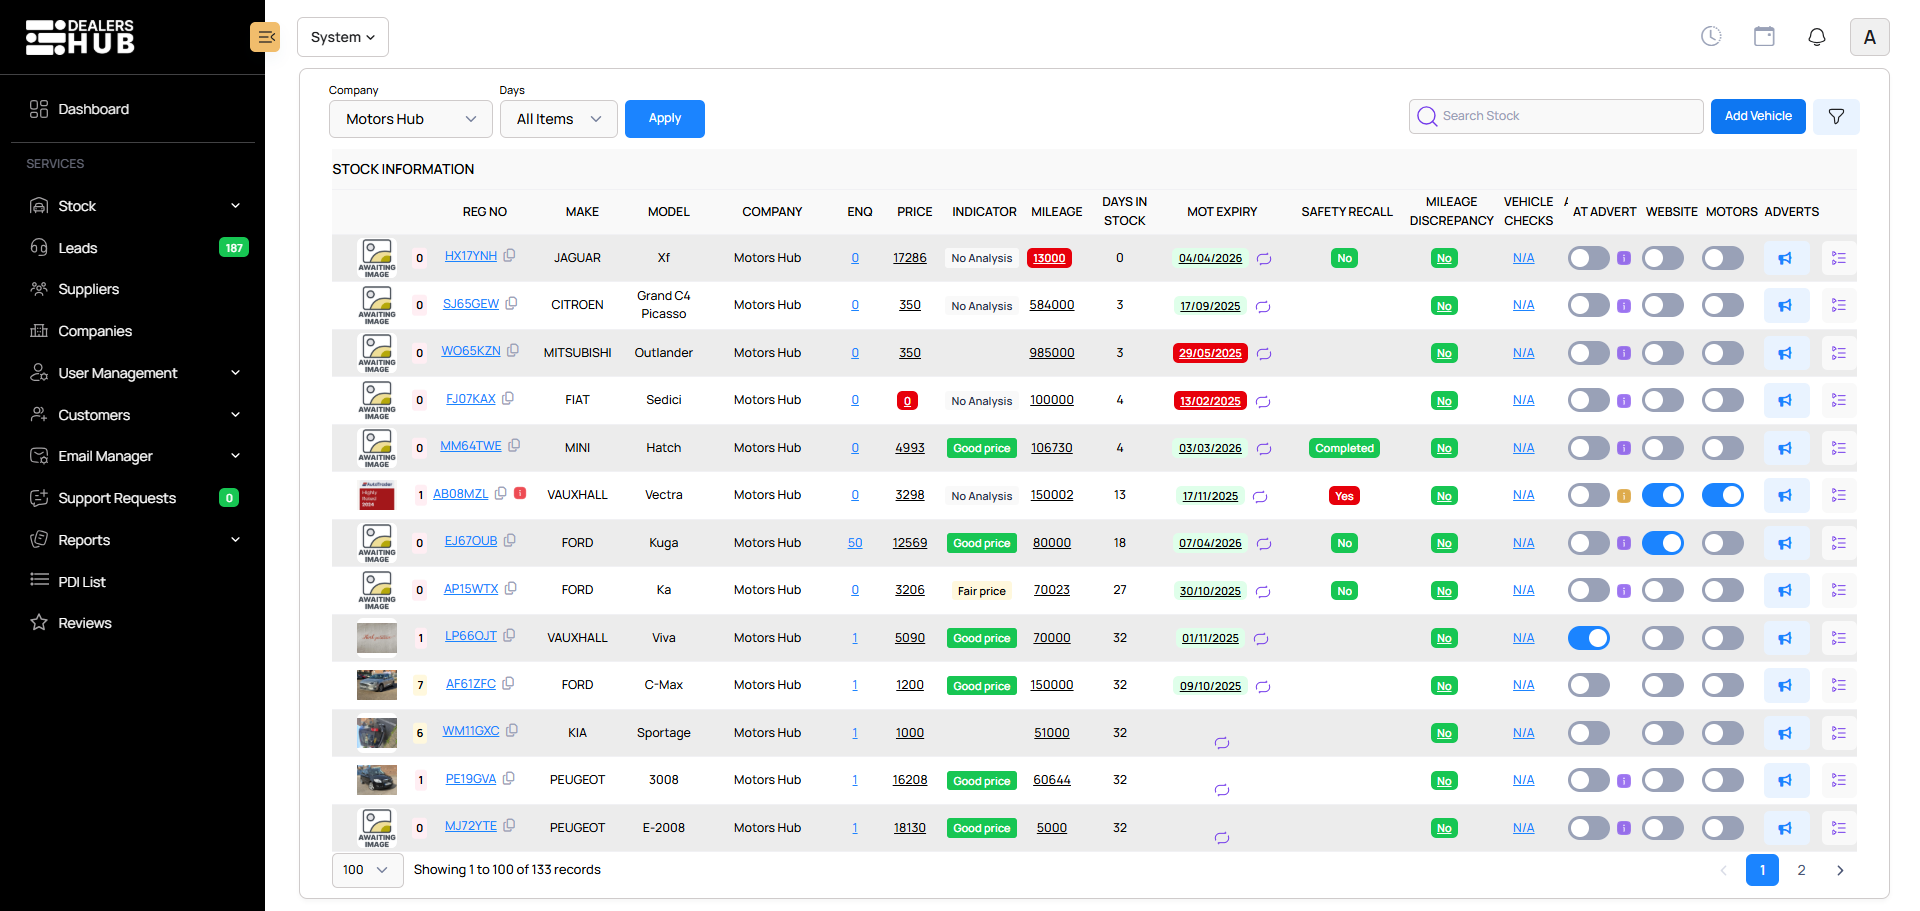This screenshot has width=1920, height=911.
Task: Copy registration number SJ65GEW icon
Action: tap(512, 304)
